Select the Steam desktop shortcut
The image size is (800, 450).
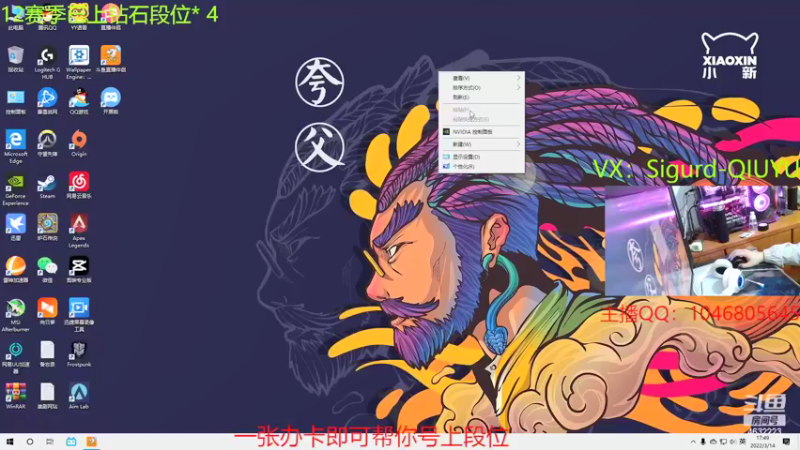[x=47, y=186]
